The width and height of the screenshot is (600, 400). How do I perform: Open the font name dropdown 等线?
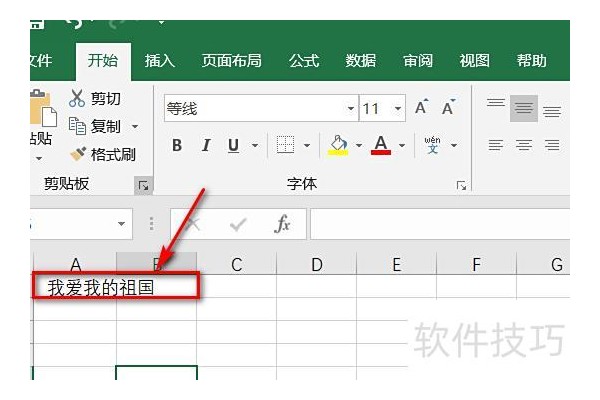coord(351,108)
